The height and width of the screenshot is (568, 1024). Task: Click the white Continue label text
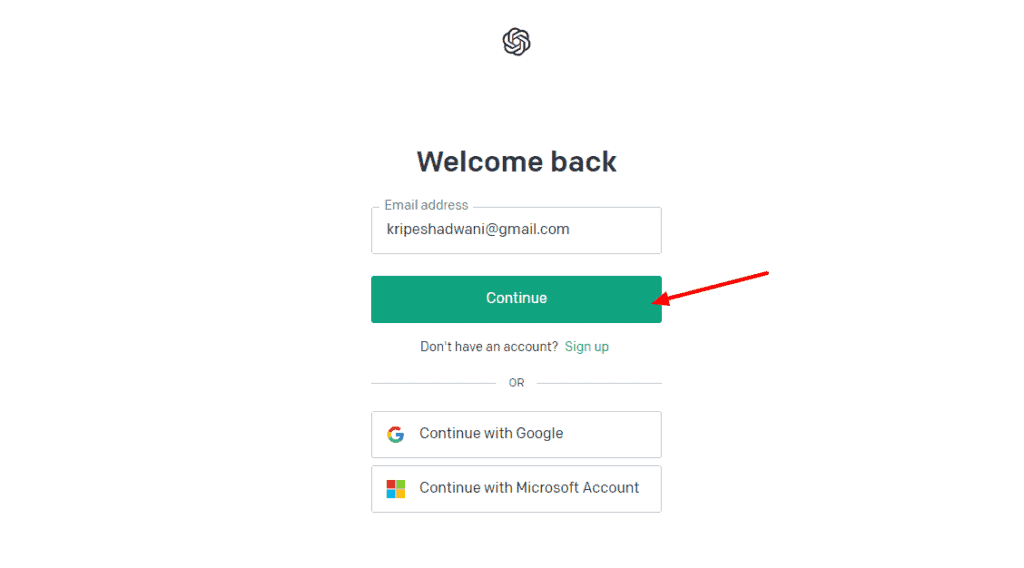pos(516,298)
